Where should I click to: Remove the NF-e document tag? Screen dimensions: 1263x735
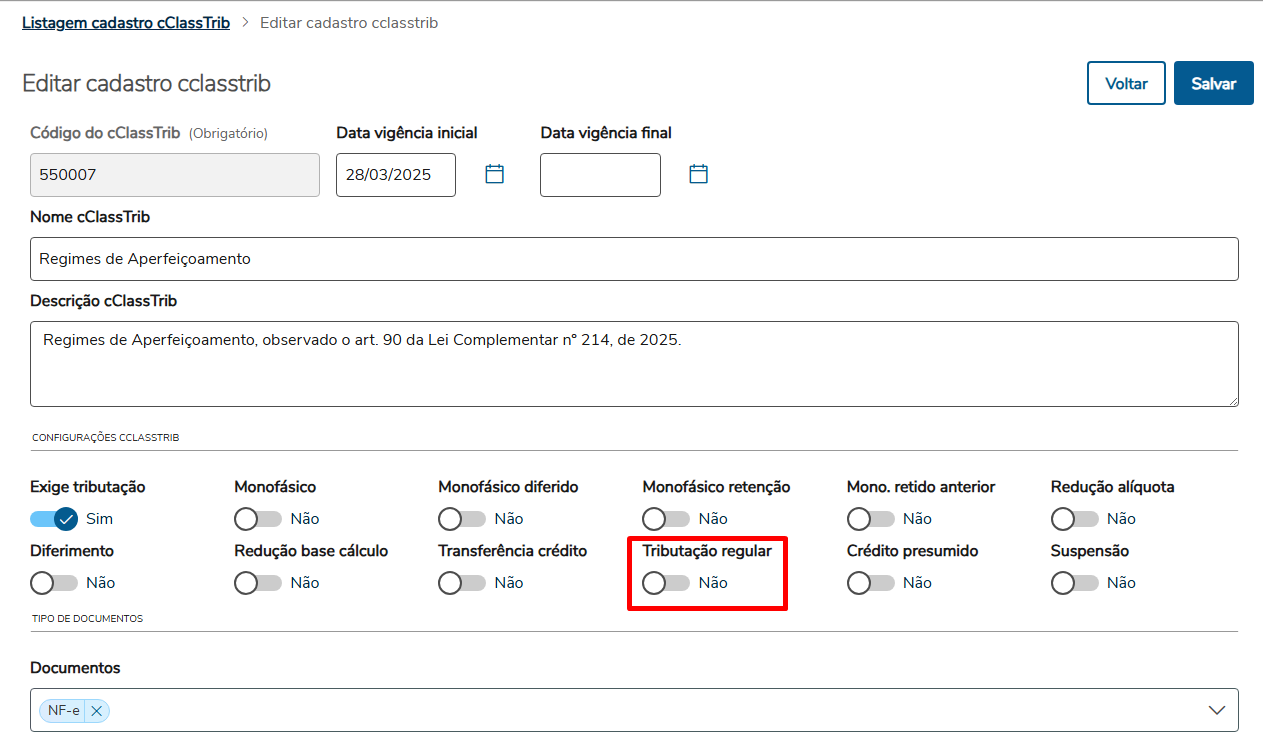96,711
